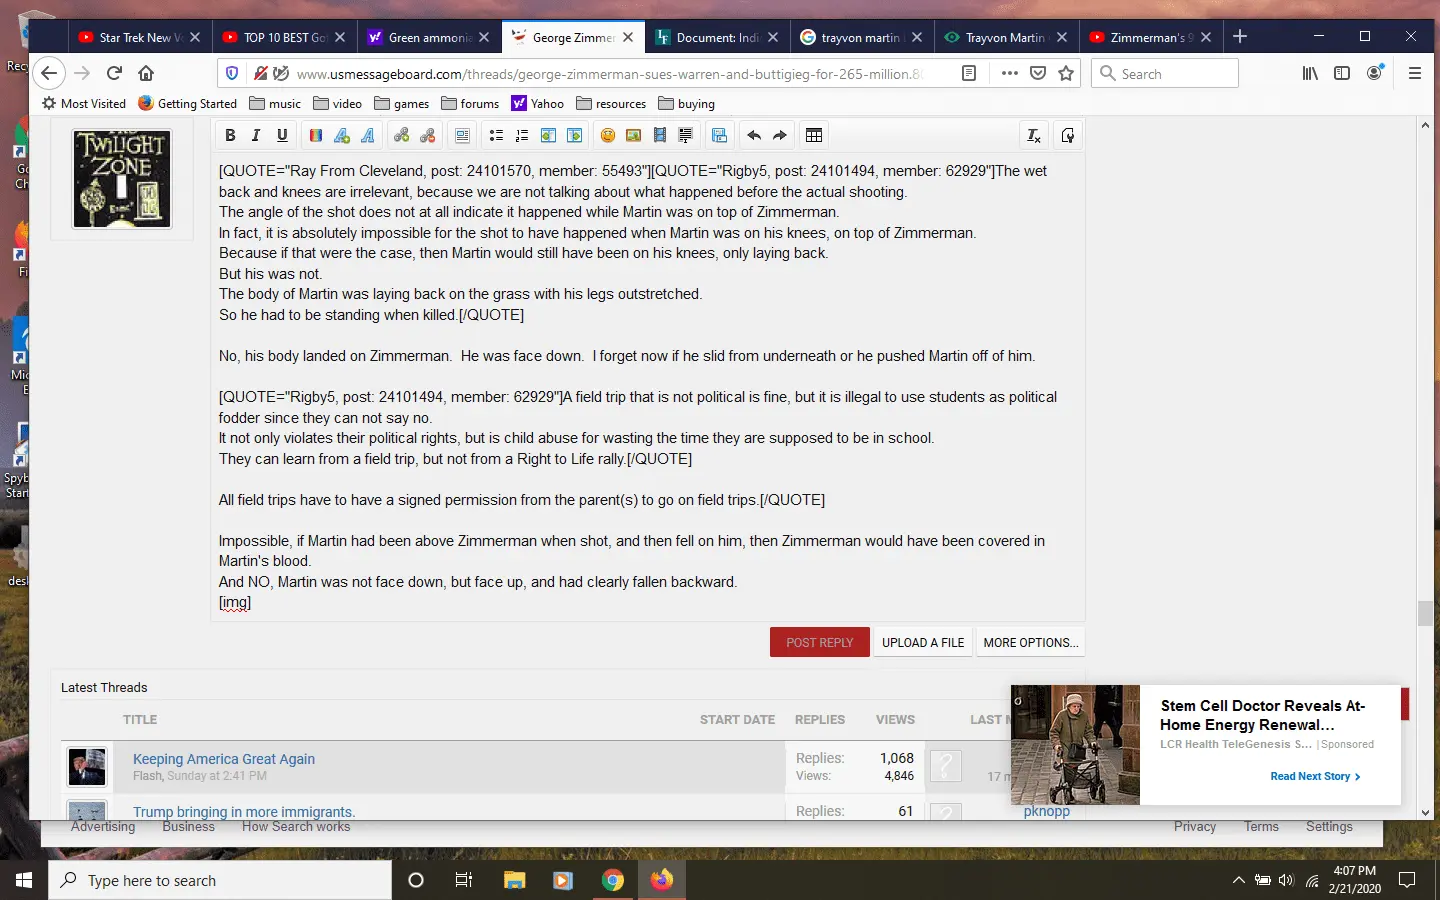Open the font family tool
Screen dimensions: 1440x900
pos(368,136)
